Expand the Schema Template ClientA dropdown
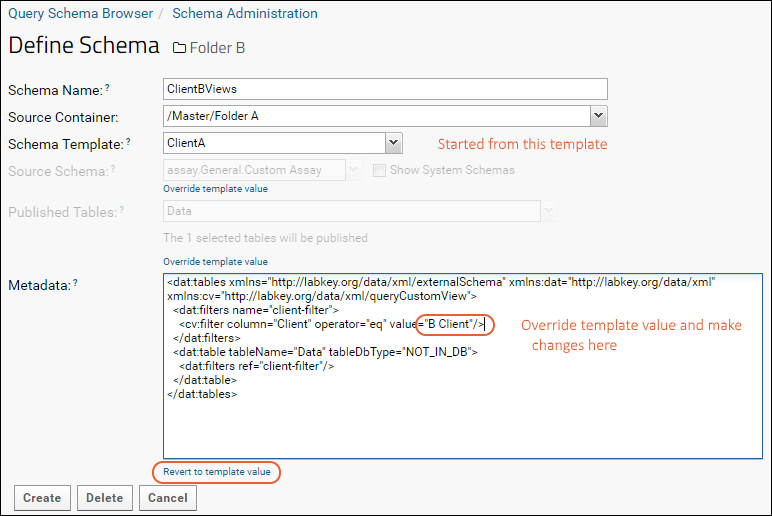The image size is (772, 516). click(393, 143)
